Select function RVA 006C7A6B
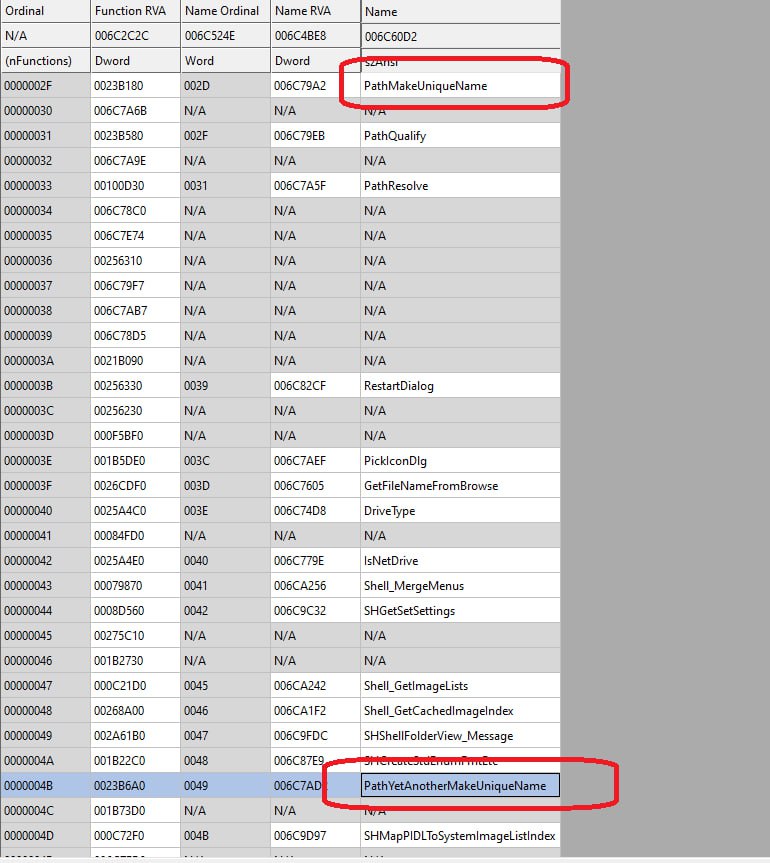 pos(135,111)
